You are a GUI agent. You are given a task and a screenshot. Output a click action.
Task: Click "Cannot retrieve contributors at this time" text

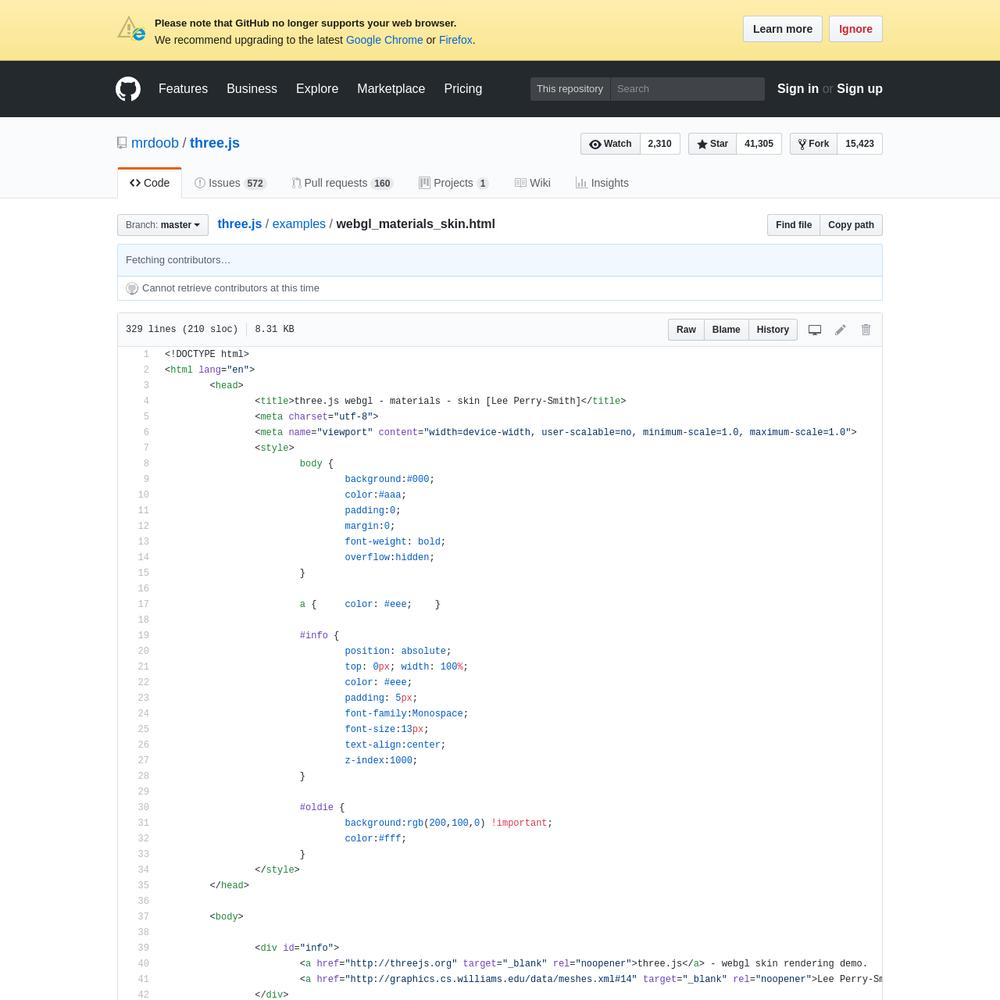pos(231,288)
